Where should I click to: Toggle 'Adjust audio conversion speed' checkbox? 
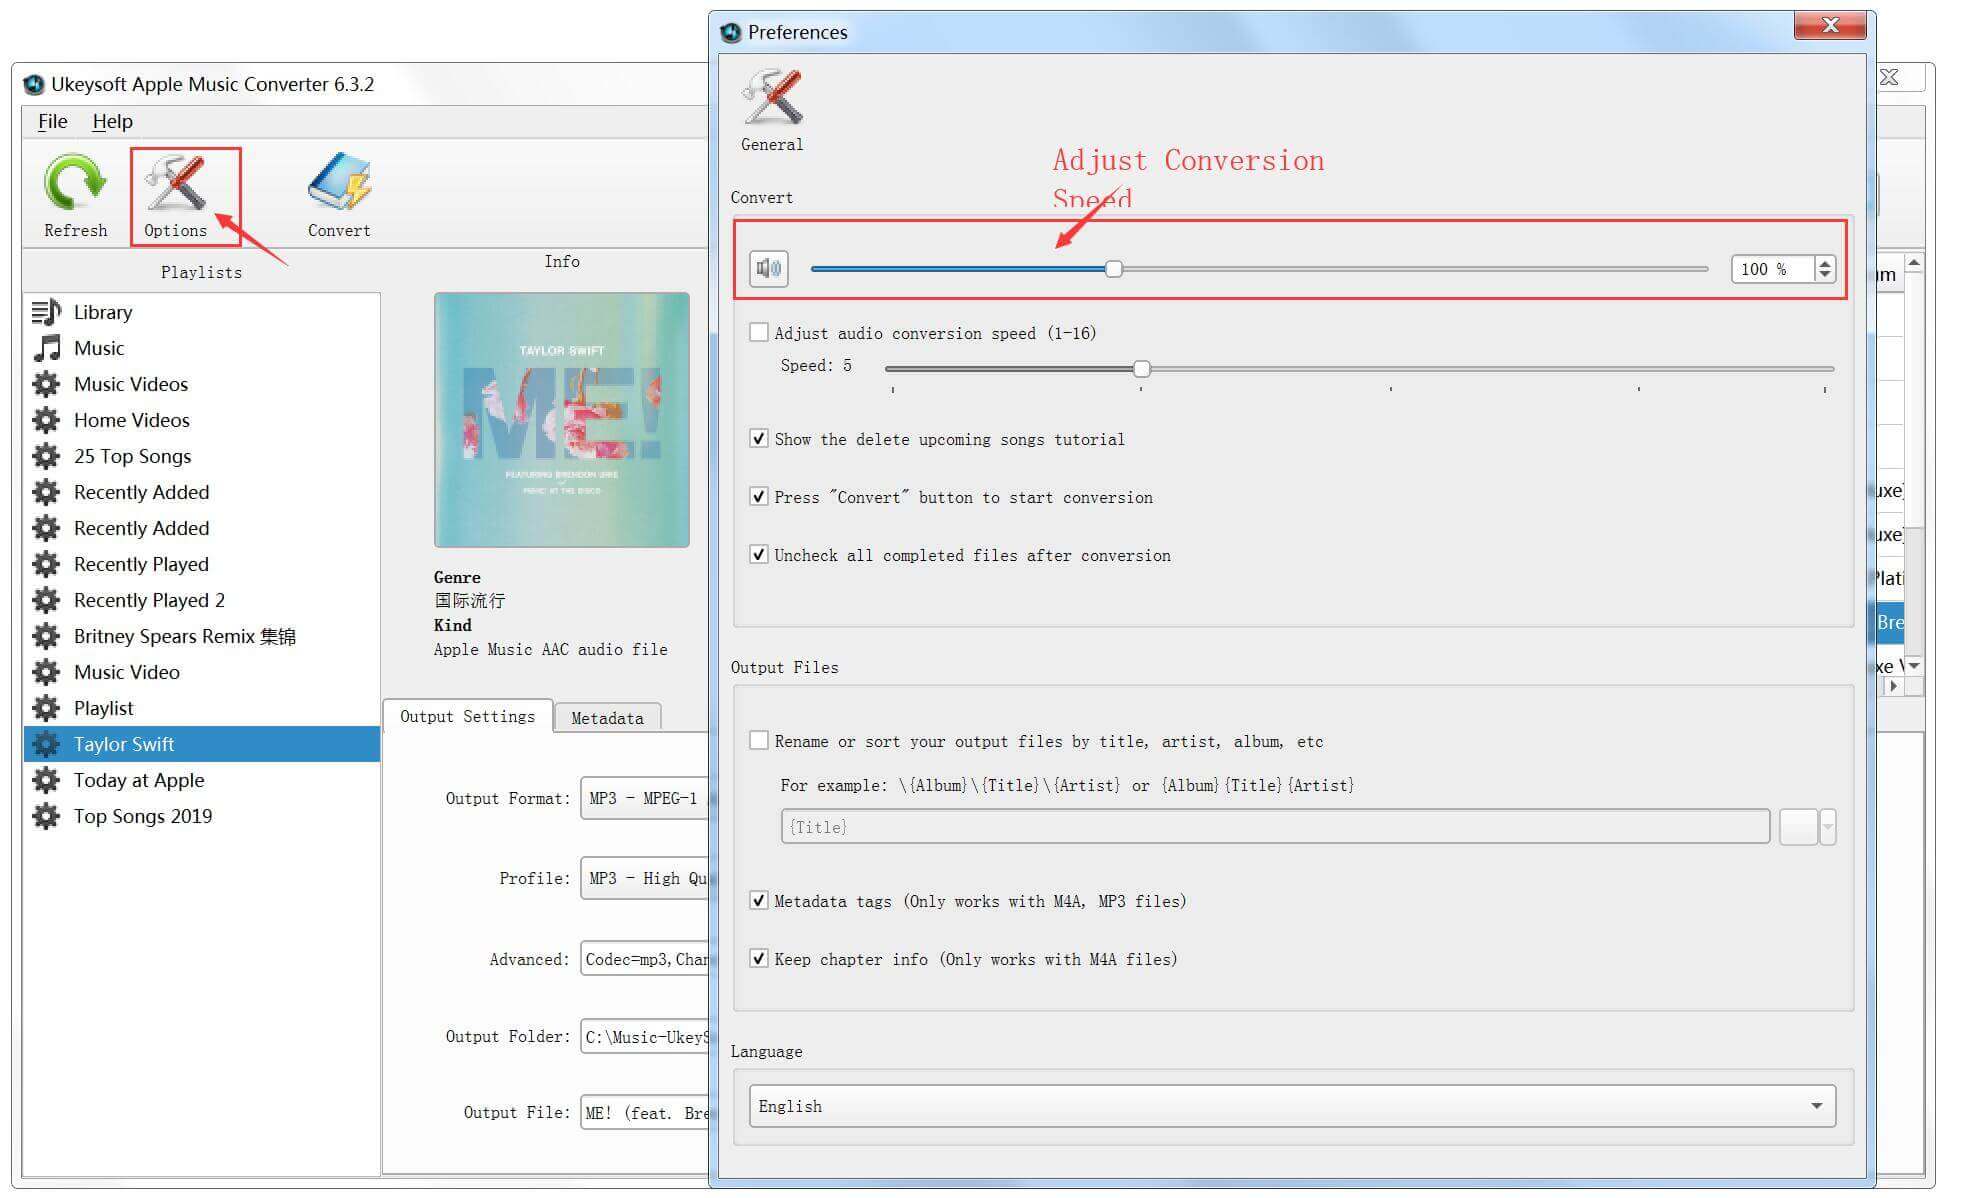760,333
